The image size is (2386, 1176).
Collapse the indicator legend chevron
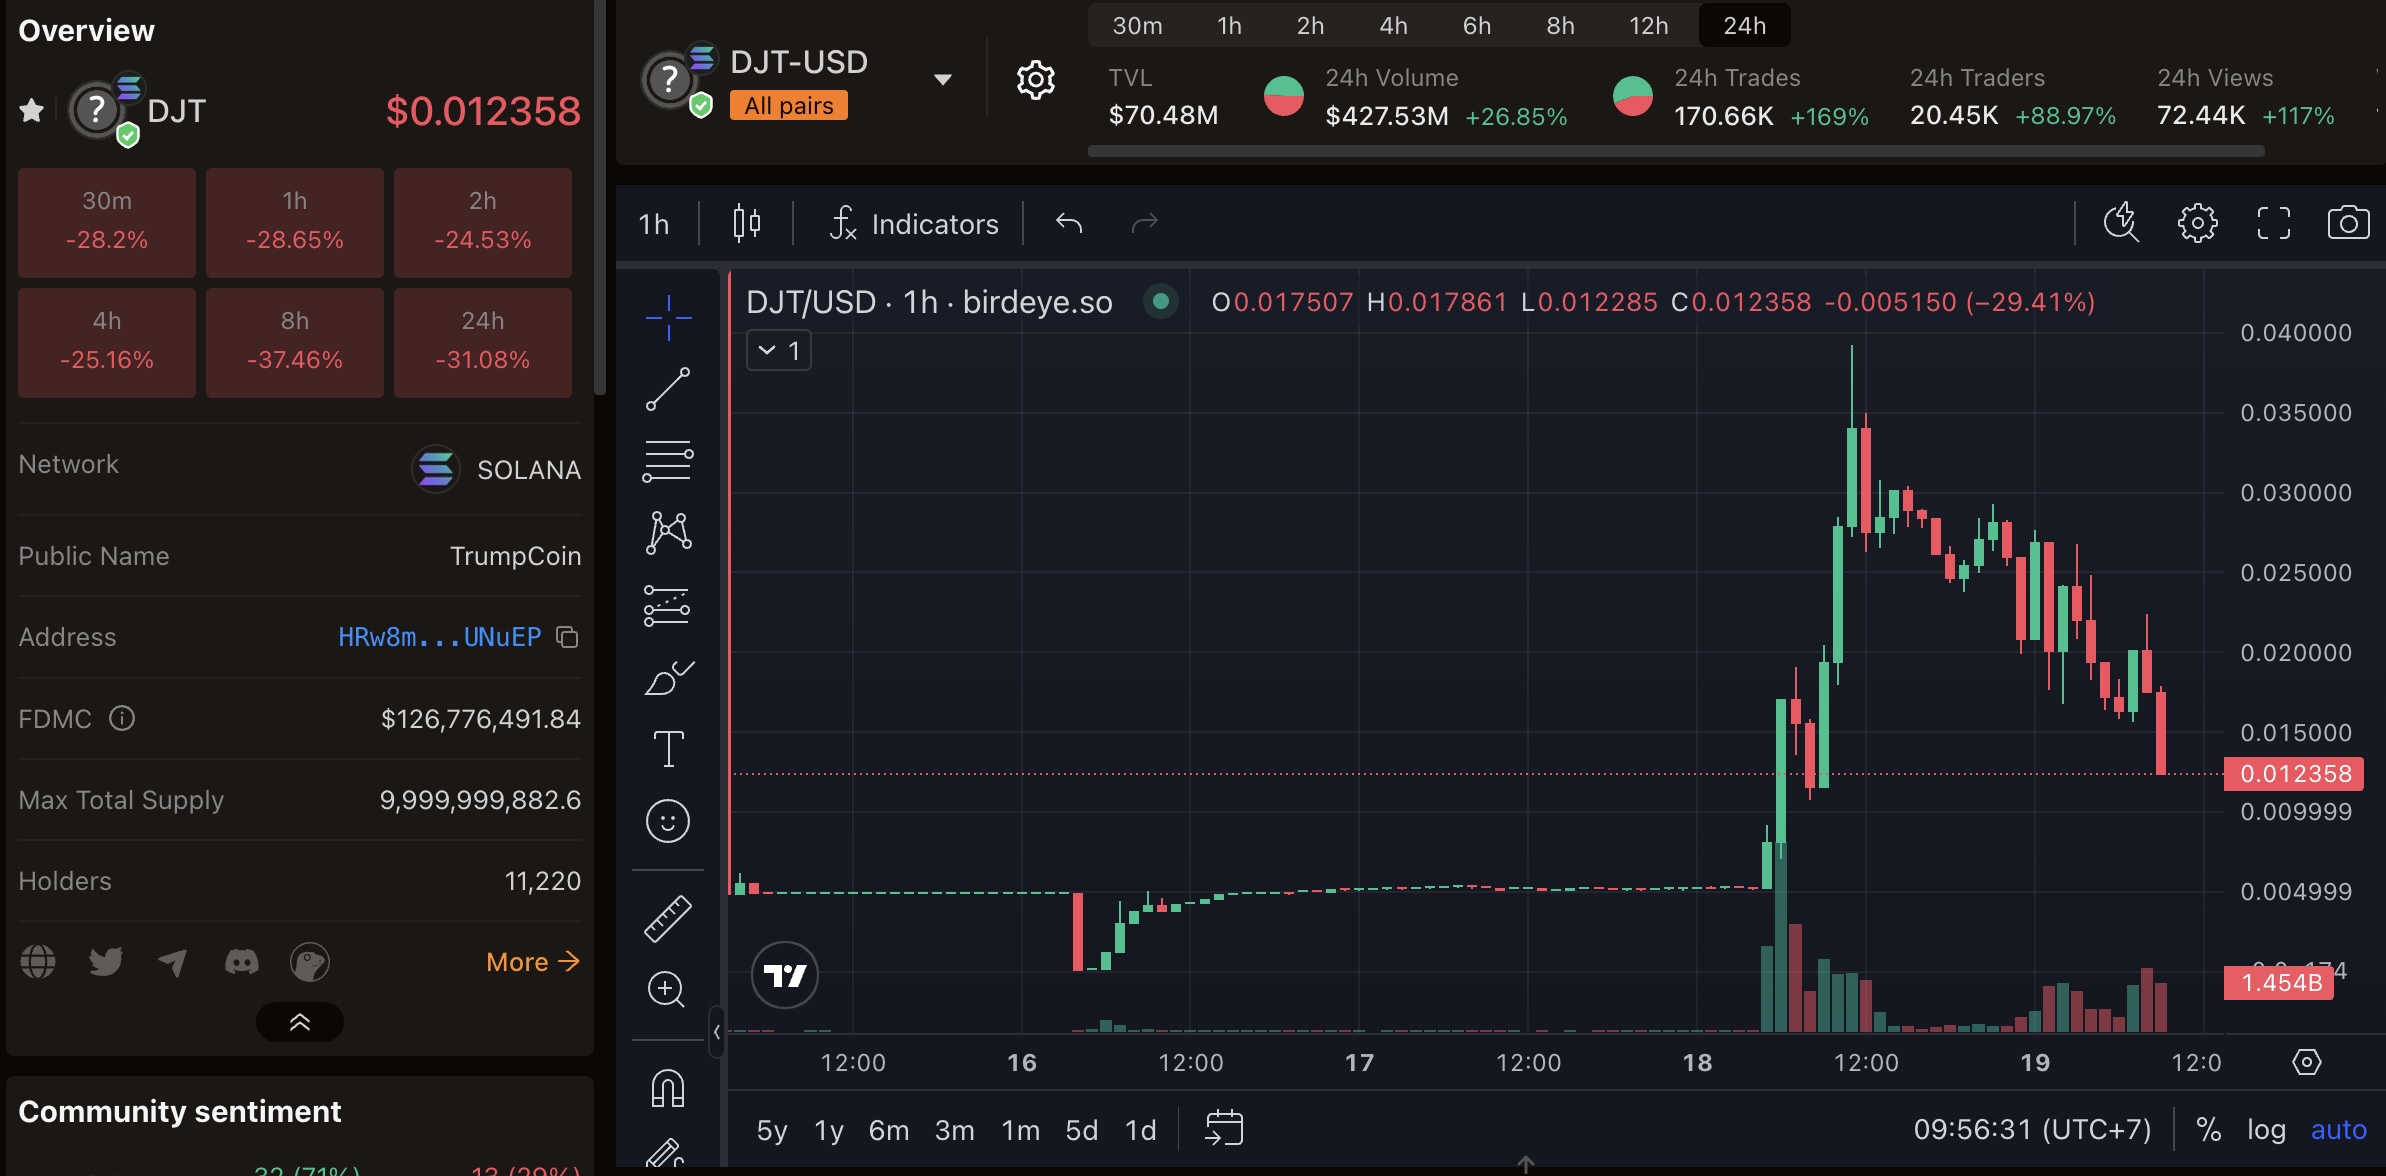pos(778,350)
